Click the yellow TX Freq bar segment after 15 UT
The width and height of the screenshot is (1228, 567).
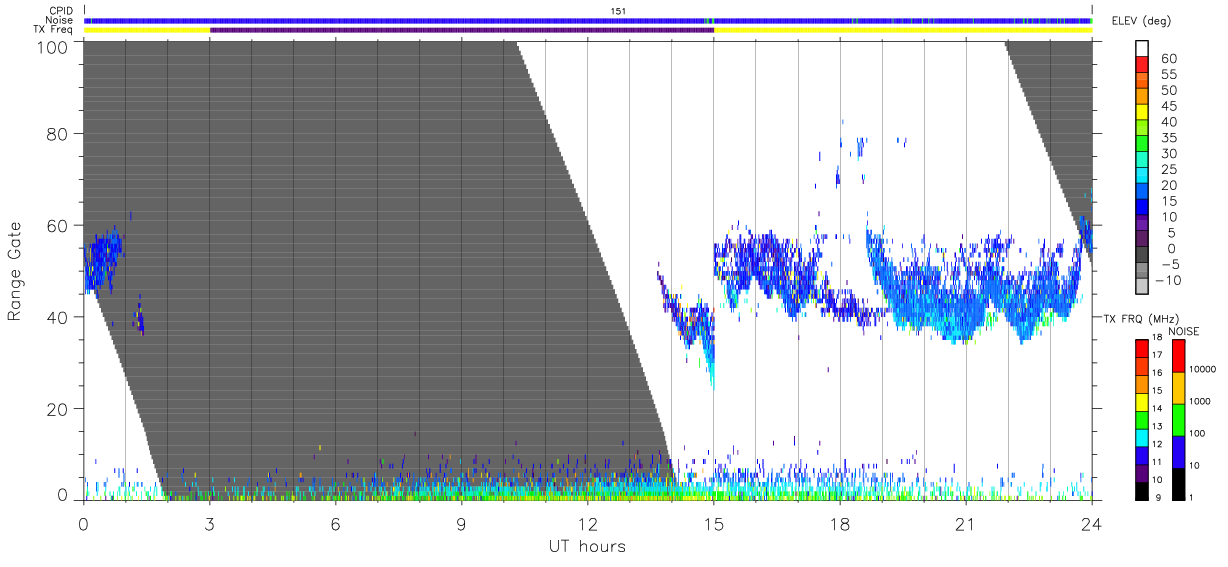tap(902, 30)
